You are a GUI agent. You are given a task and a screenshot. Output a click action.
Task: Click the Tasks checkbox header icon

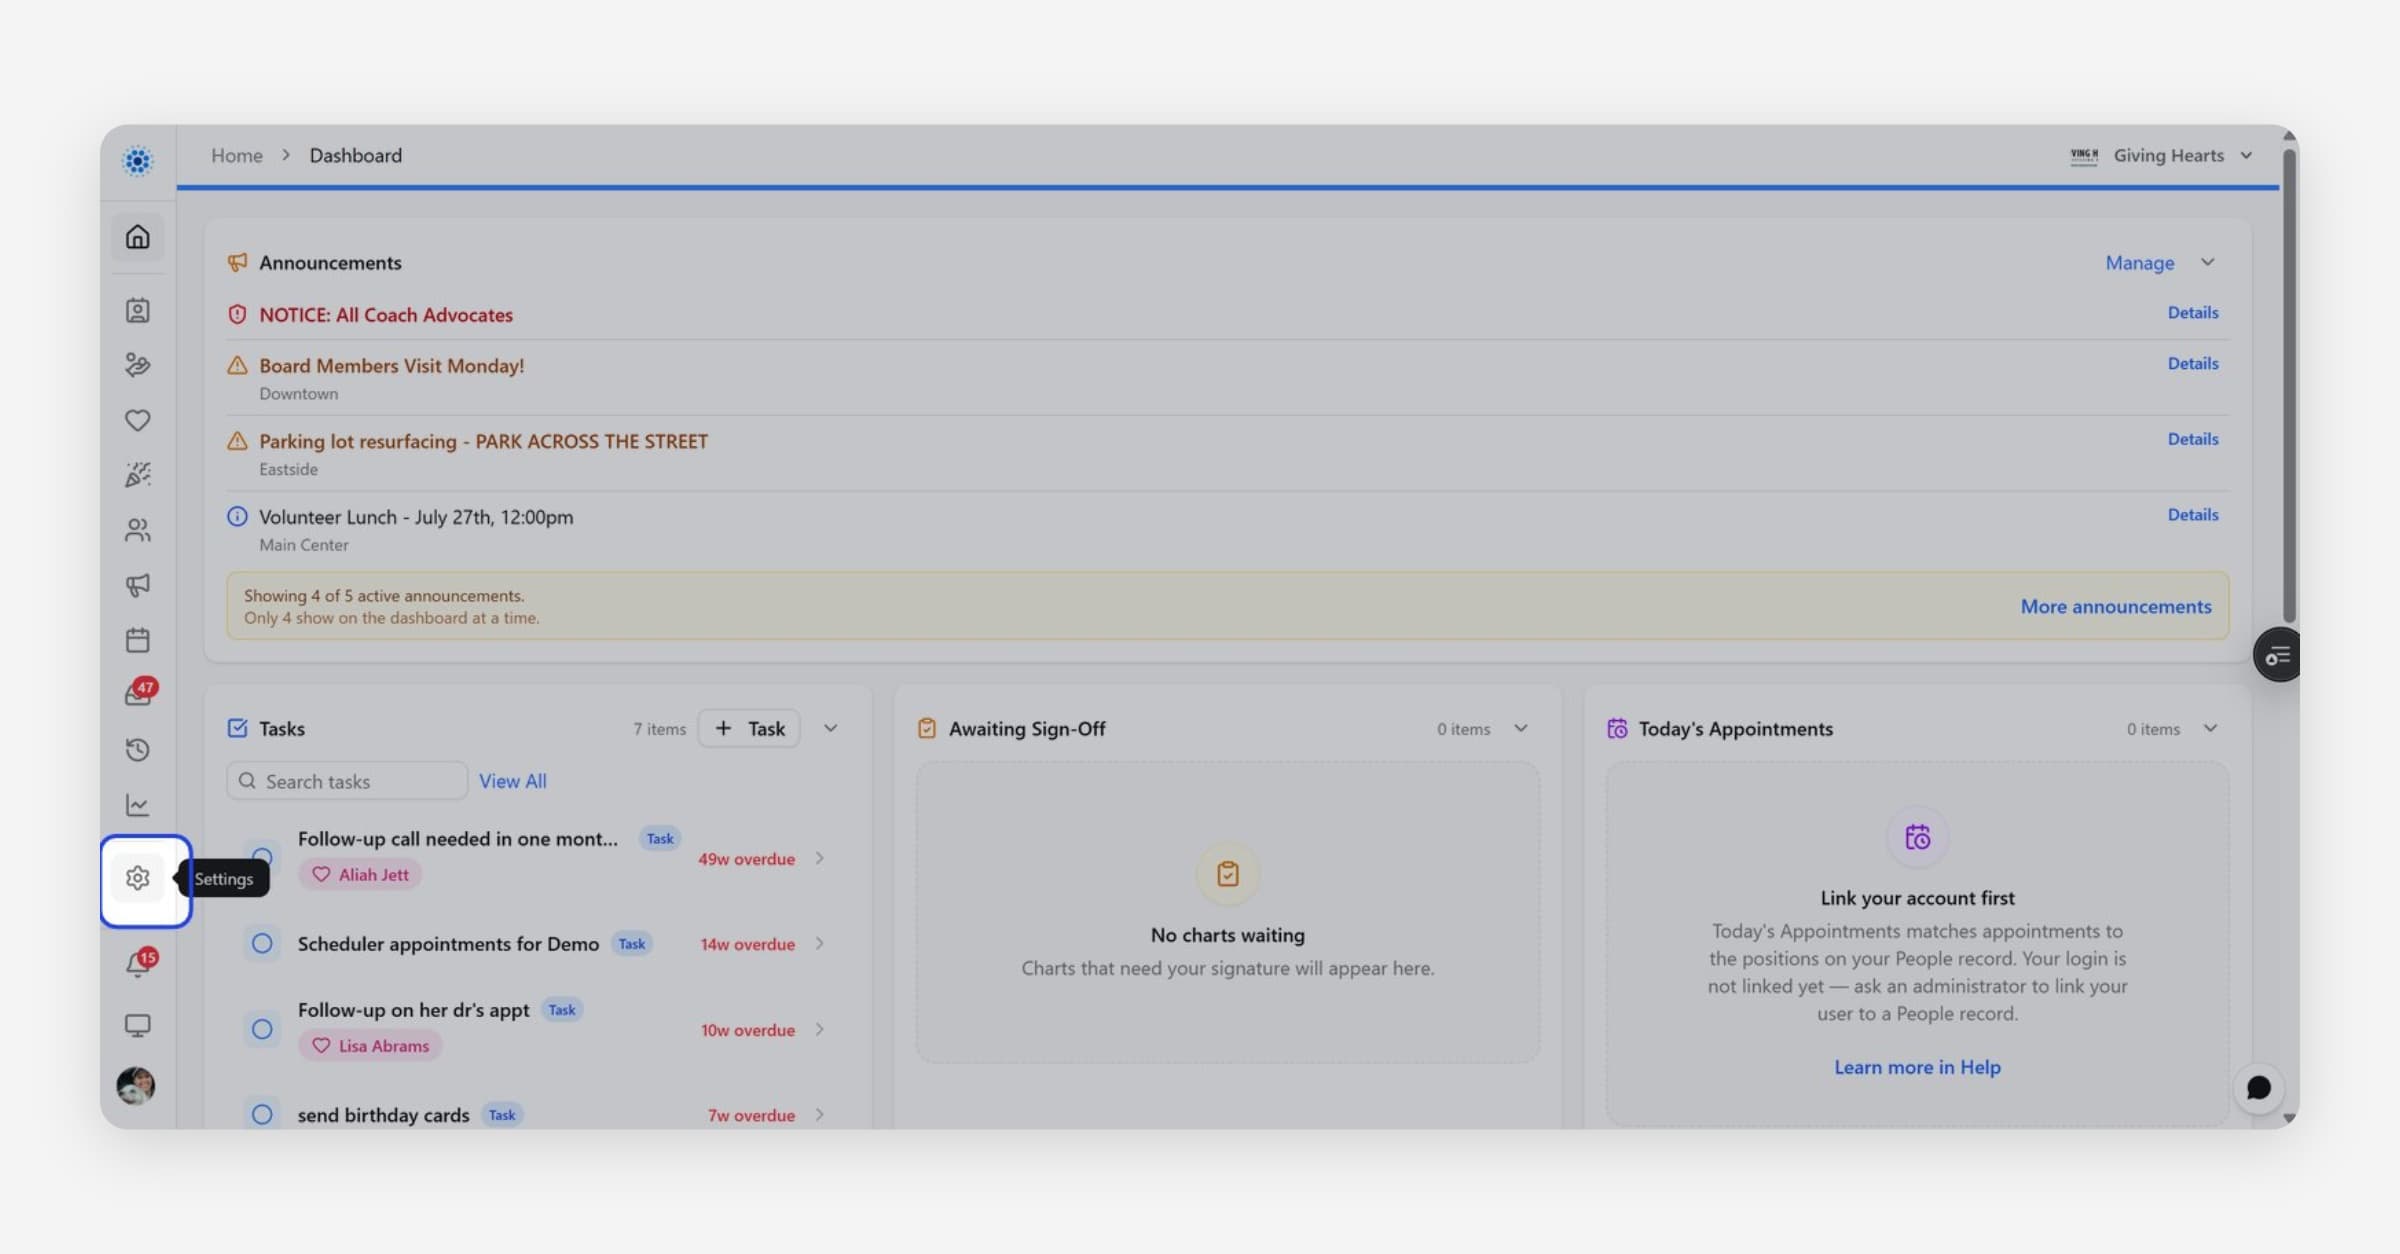click(237, 728)
